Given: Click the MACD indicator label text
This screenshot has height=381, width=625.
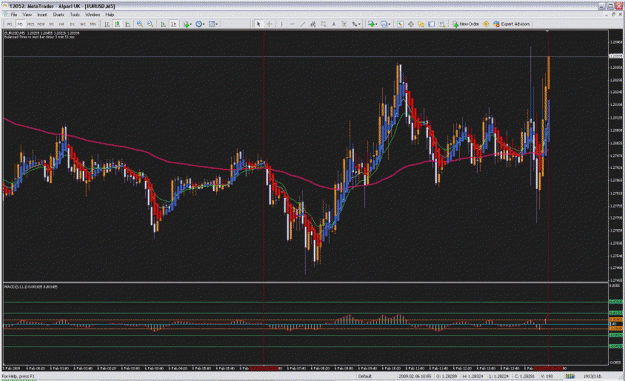Looking at the screenshot, I should pos(31,287).
